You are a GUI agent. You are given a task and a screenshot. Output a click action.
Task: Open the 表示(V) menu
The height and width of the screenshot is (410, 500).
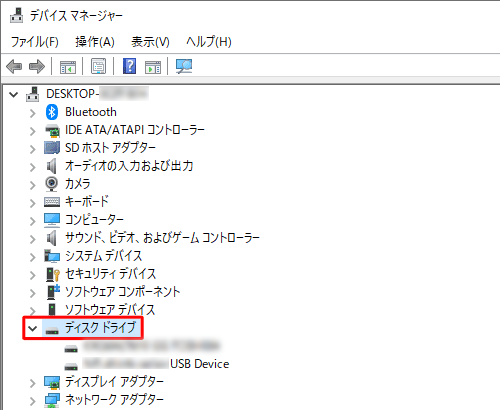coord(150,42)
